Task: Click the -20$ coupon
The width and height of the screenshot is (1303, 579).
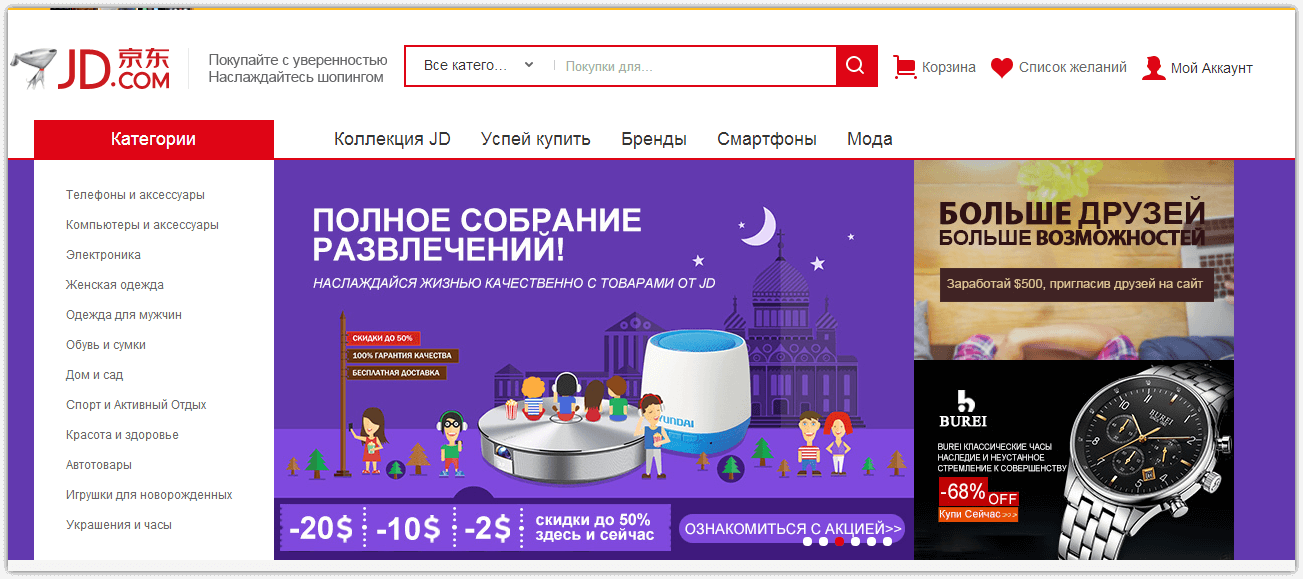Action: 320,528
